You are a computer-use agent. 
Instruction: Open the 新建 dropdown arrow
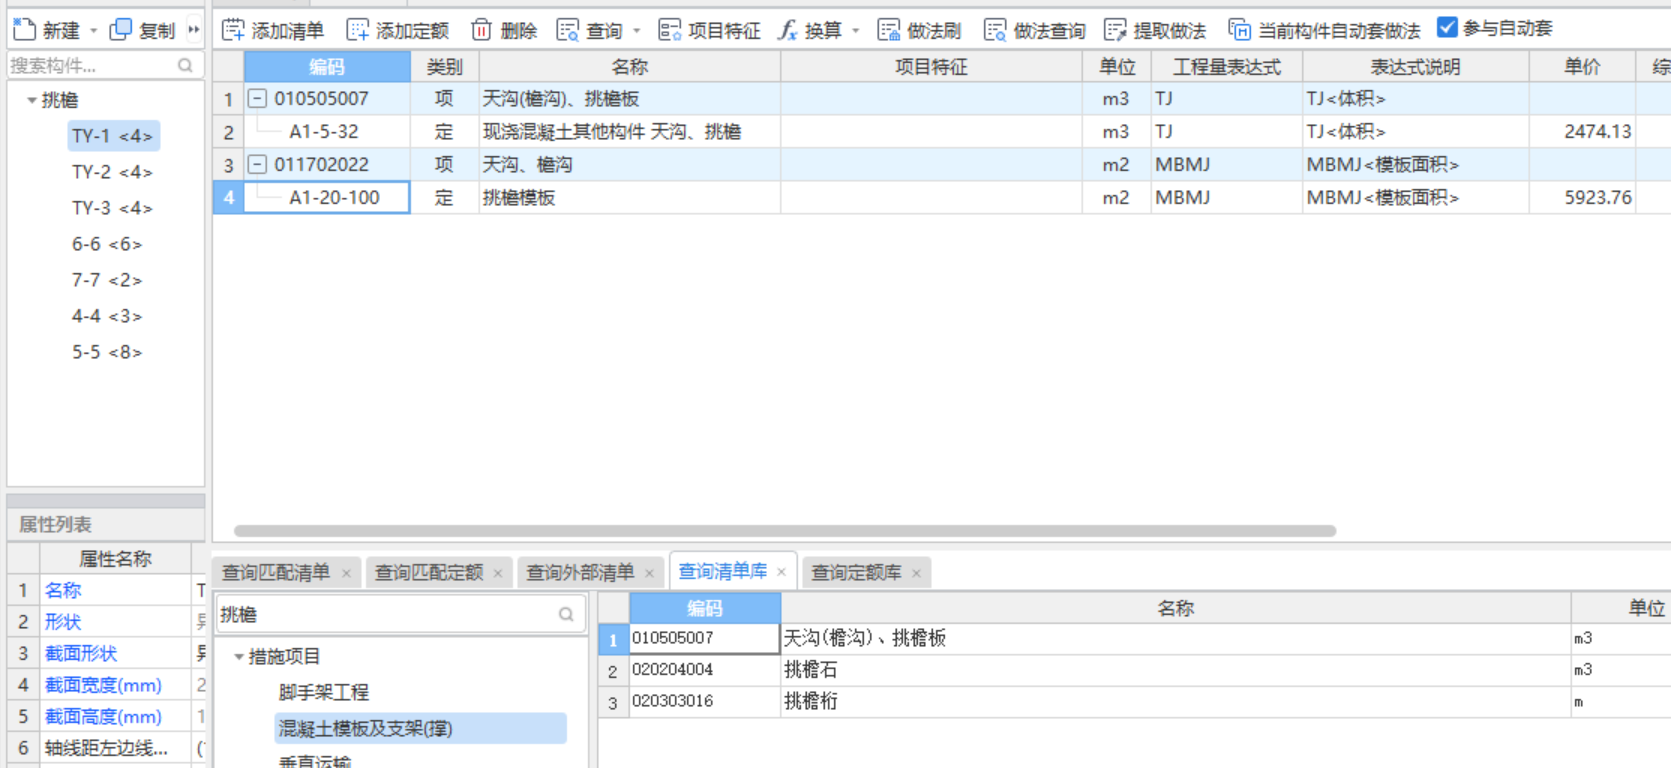(x=94, y=31)
